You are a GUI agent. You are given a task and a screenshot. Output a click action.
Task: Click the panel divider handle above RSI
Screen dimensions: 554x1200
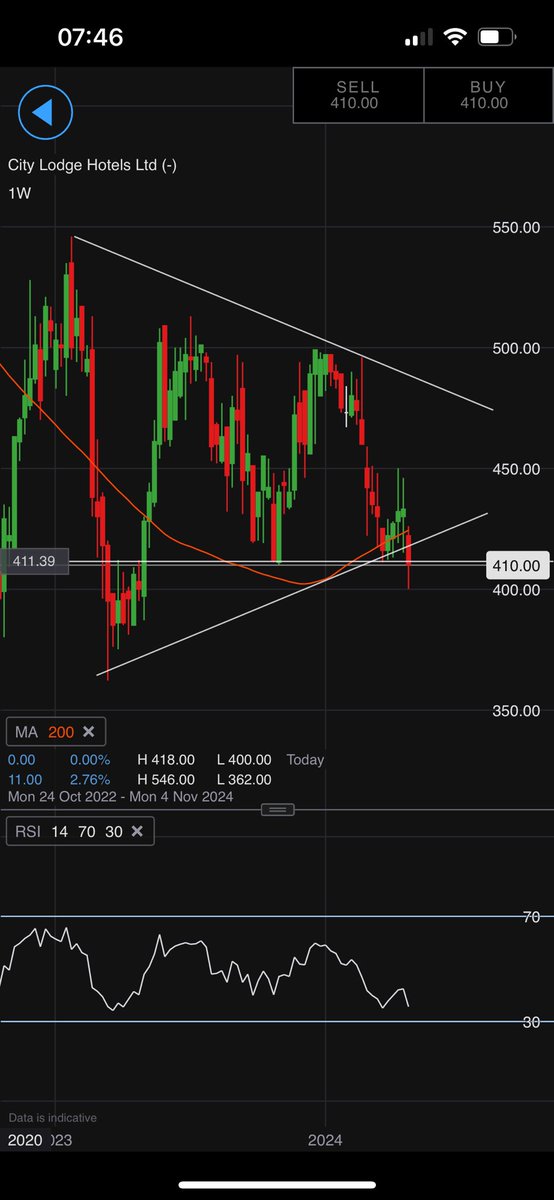(277, 809)
